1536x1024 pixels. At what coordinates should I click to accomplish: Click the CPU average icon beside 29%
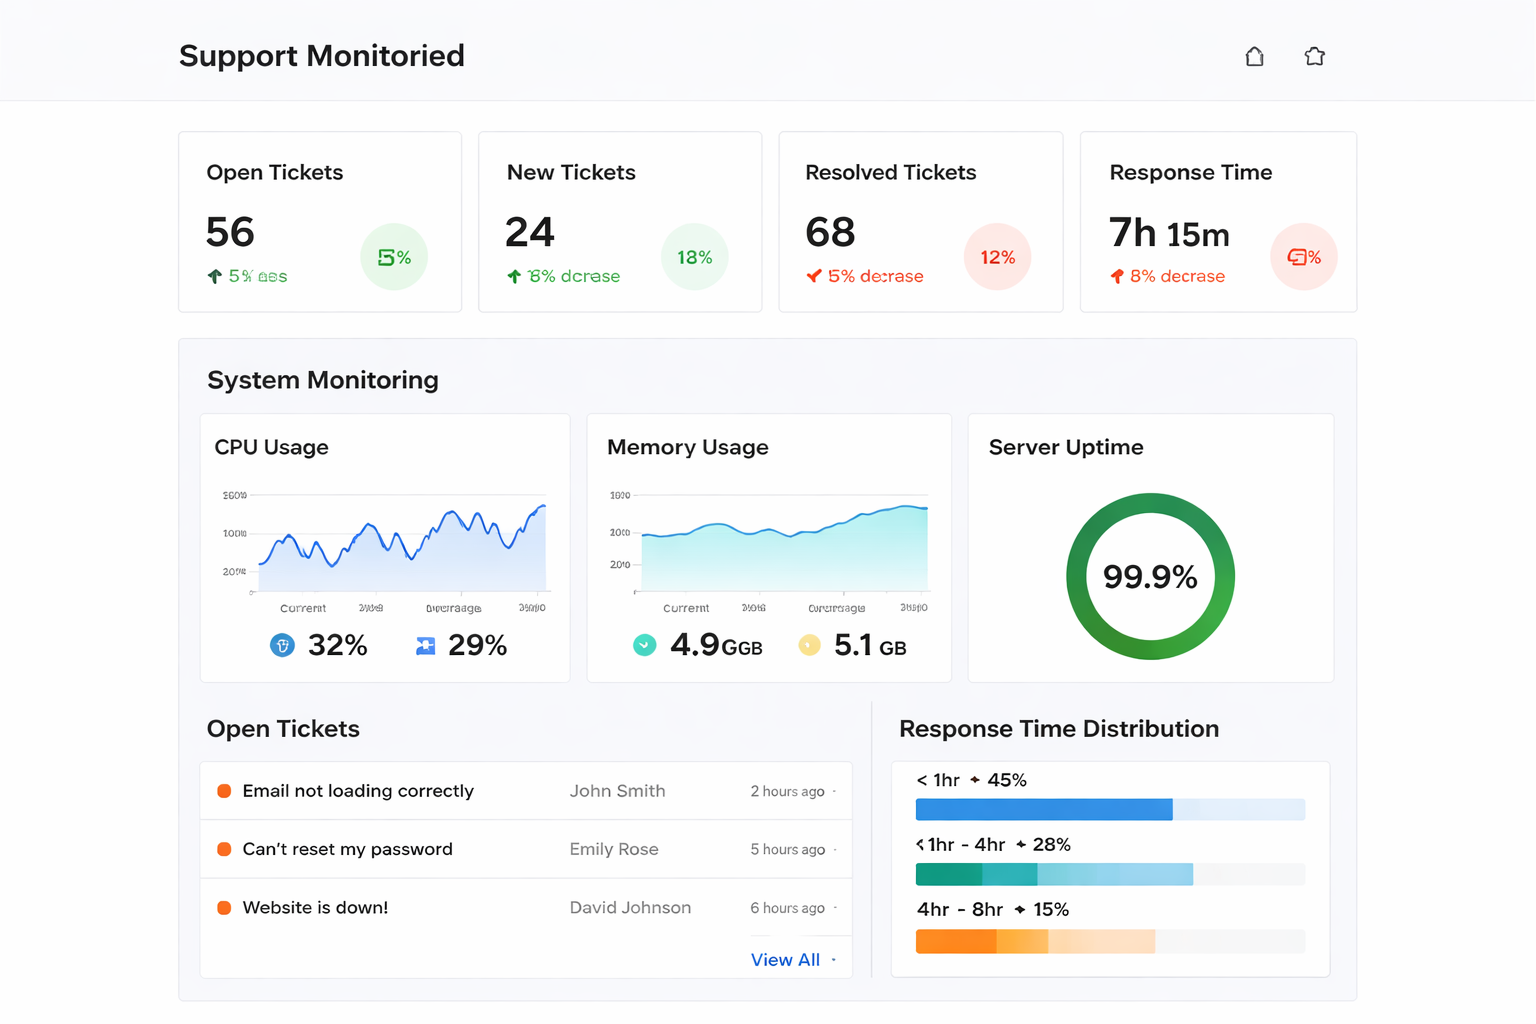point(425,646)
